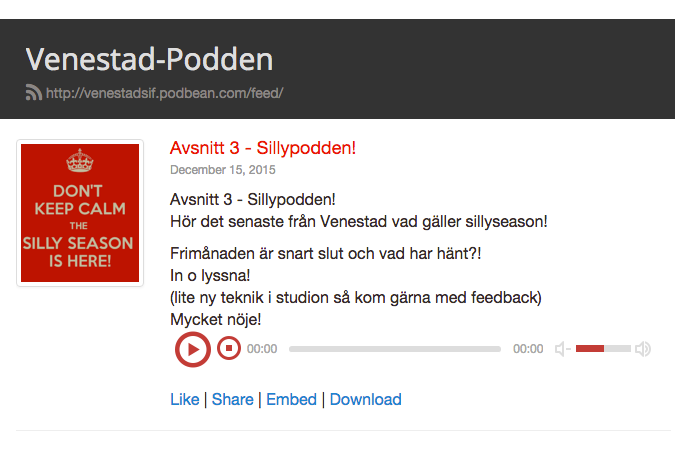Set volume to maximum with the loud speaker icon
This screenshot has width=675, height=468.
[643, 349]
